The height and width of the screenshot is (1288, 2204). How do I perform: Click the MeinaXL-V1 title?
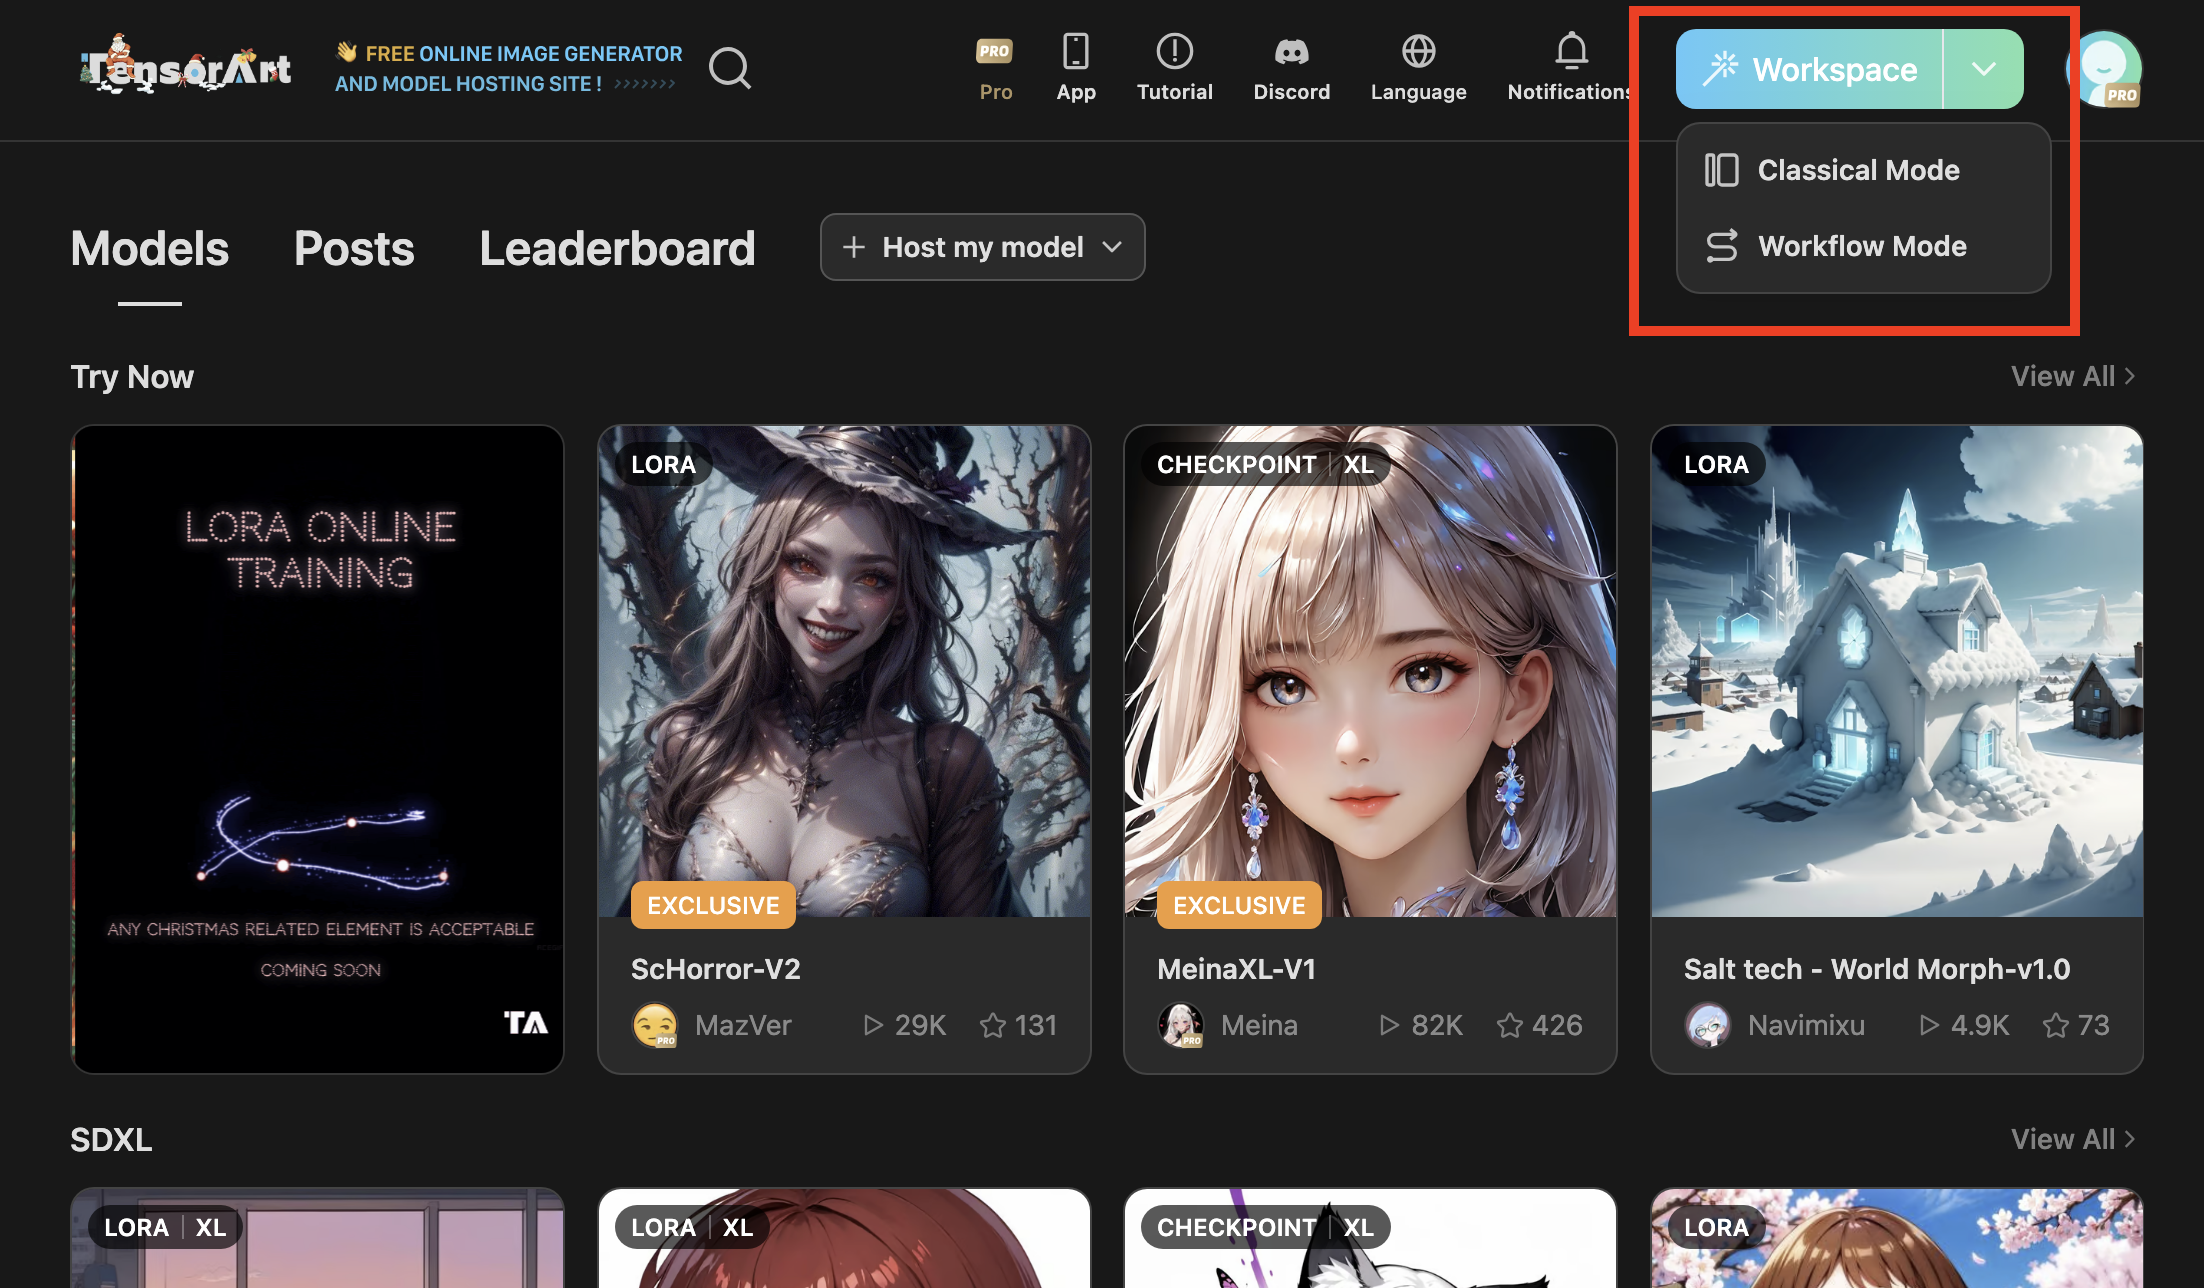[1237, 969]
